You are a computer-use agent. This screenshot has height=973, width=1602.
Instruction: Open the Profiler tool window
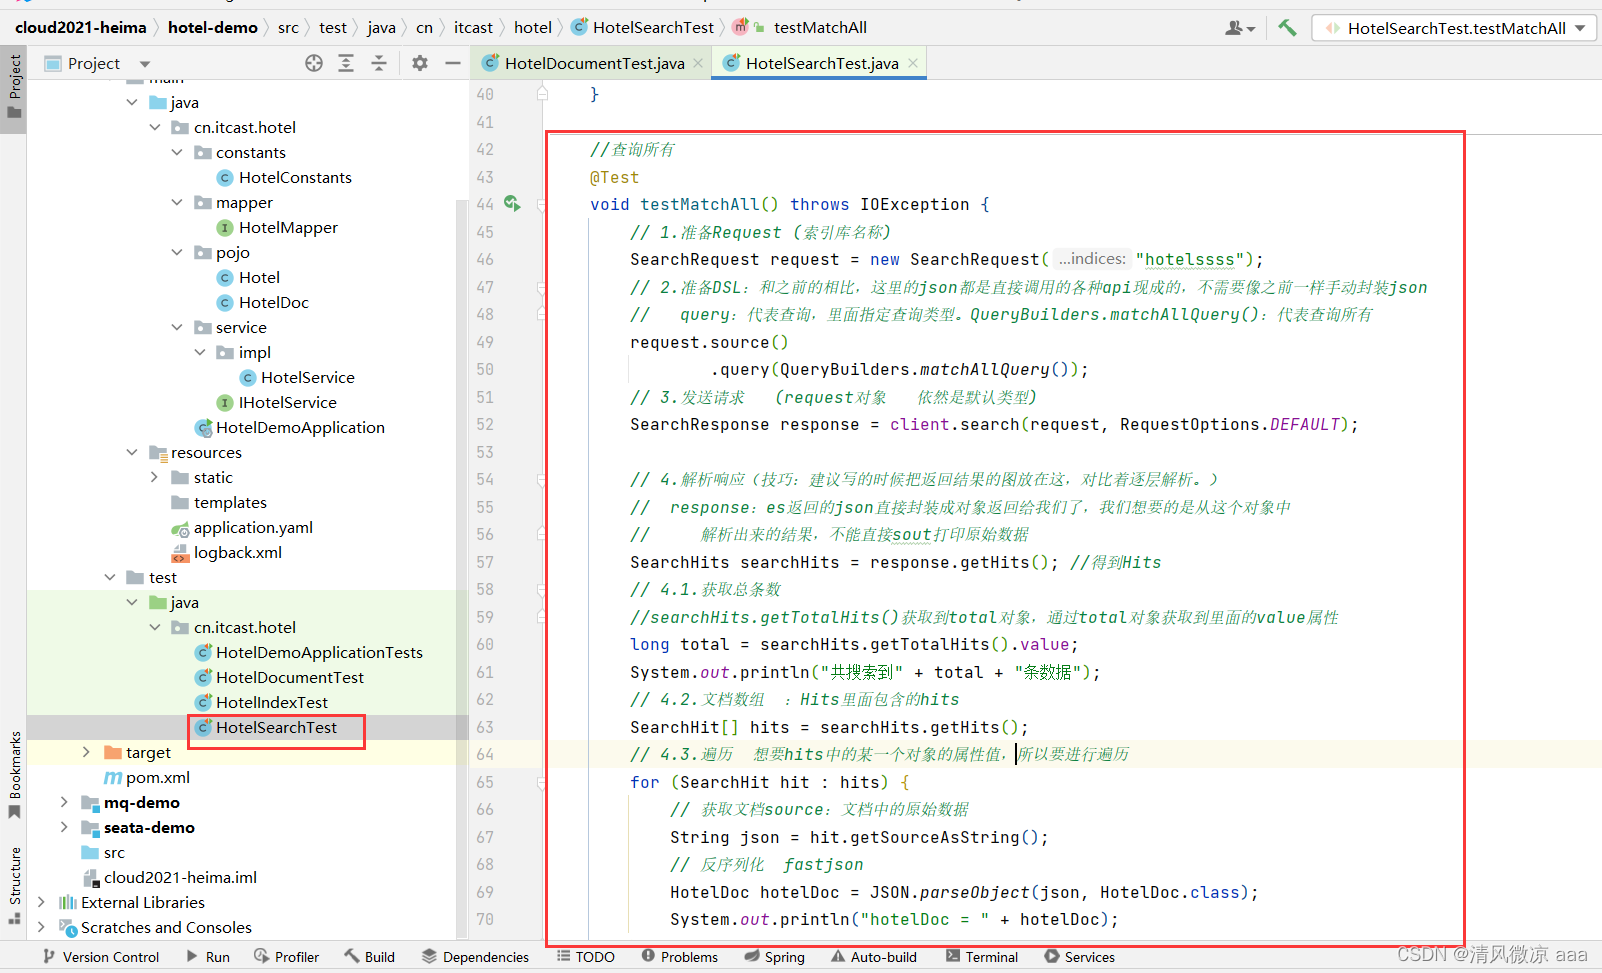click(x=286, y=957)
